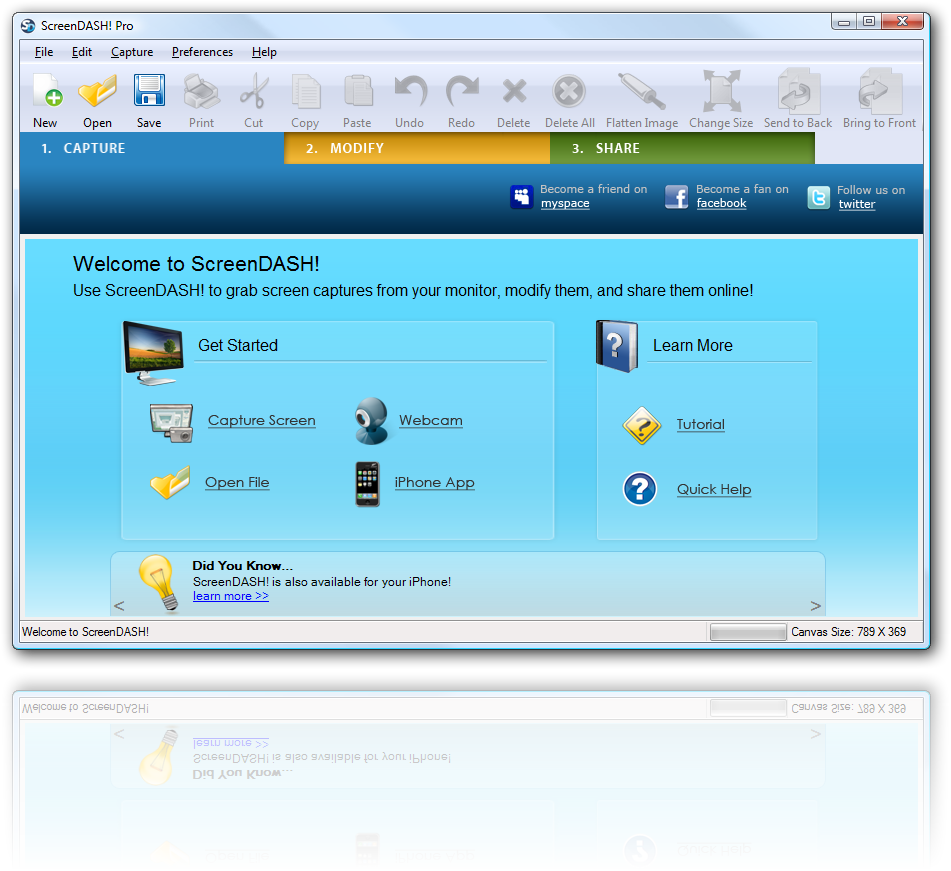Open the Help menu
Viewport: 951px width, 871px height.
[264, 52]
